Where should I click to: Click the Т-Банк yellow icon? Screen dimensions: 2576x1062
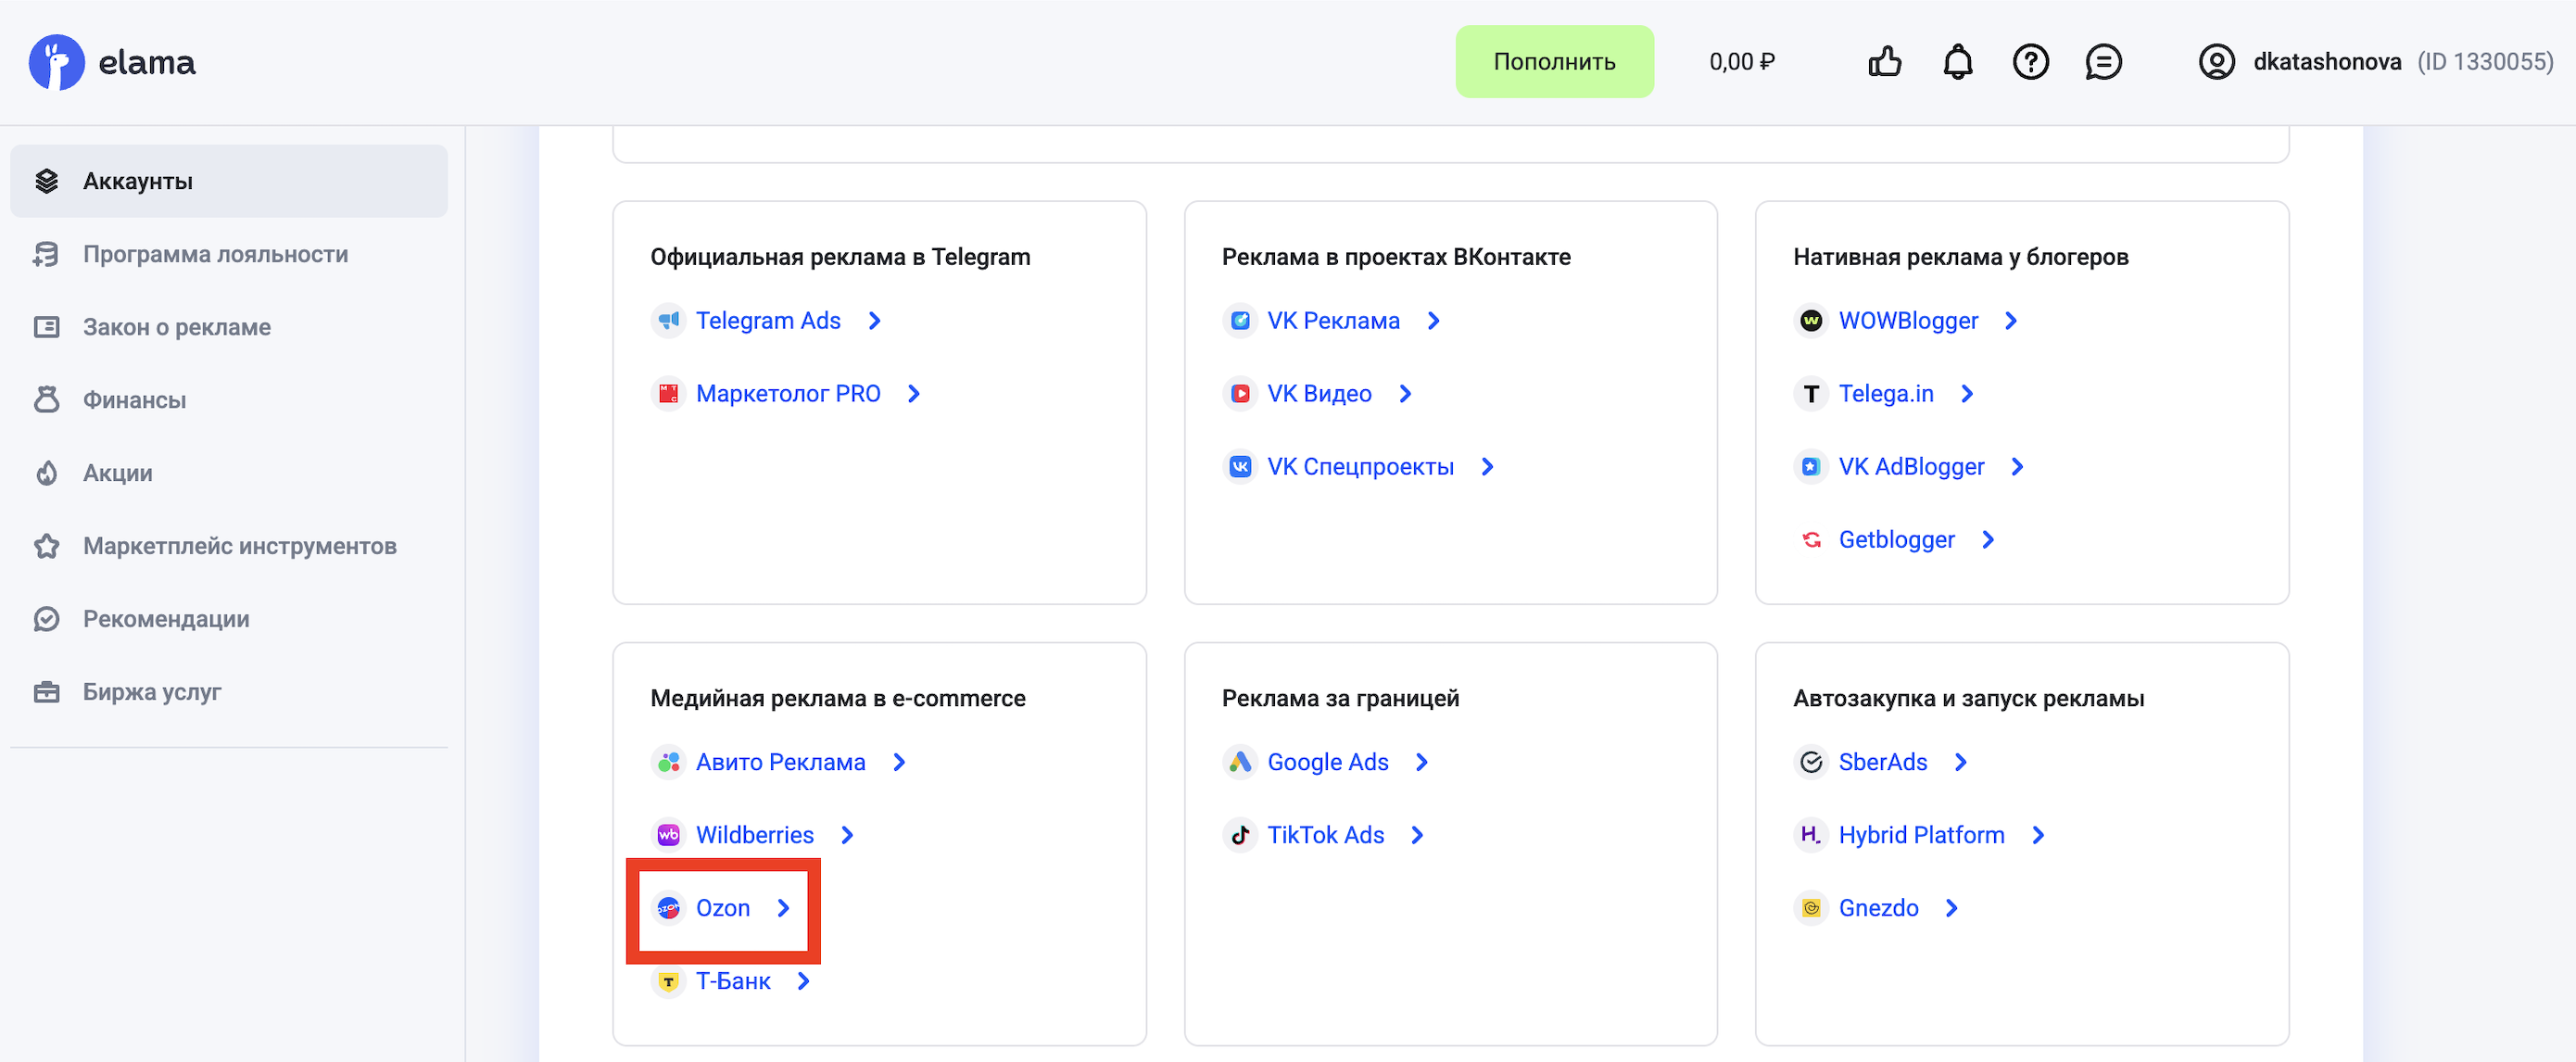669,981
